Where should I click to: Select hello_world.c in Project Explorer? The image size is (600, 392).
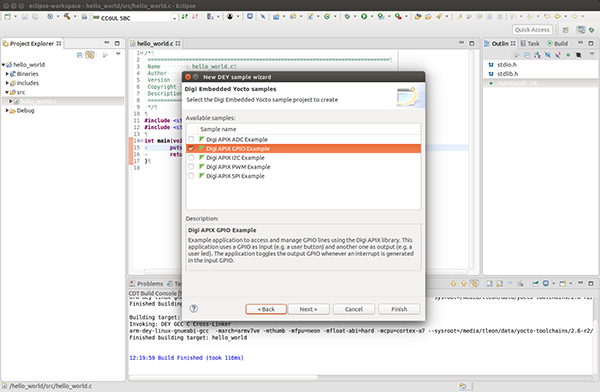pyautogui.click(x=38, y=101)
